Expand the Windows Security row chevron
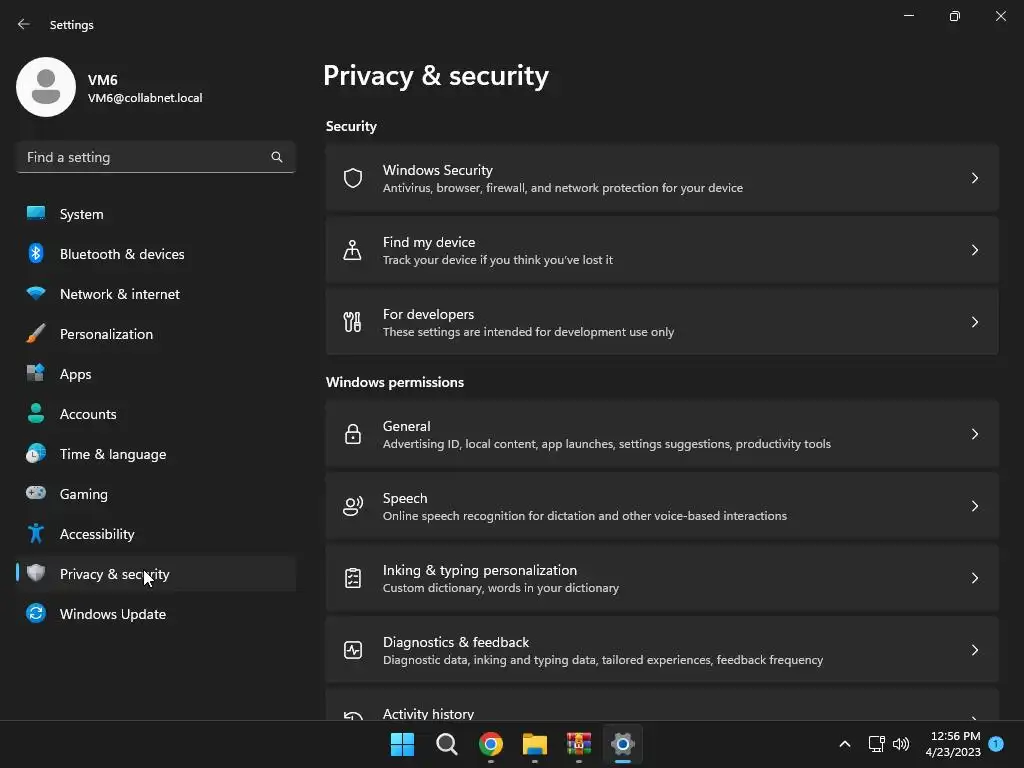The width and height of the screenshot is (1024, 768). click(974, 178)
